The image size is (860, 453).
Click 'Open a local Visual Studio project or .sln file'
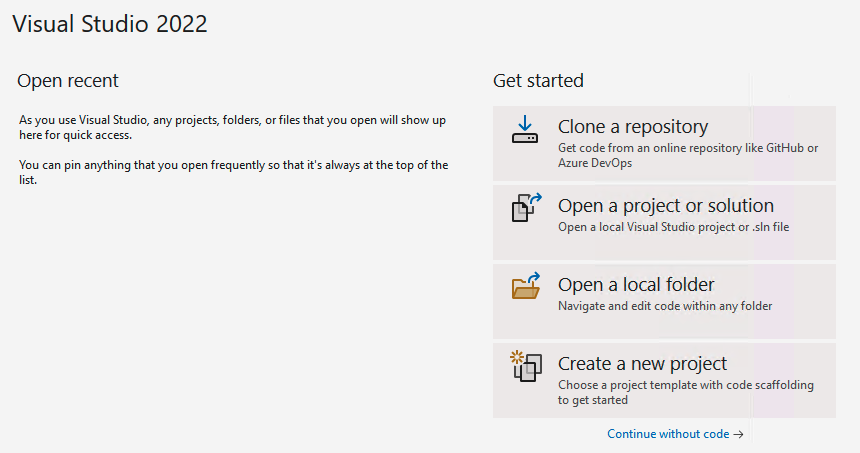point(674,227)
